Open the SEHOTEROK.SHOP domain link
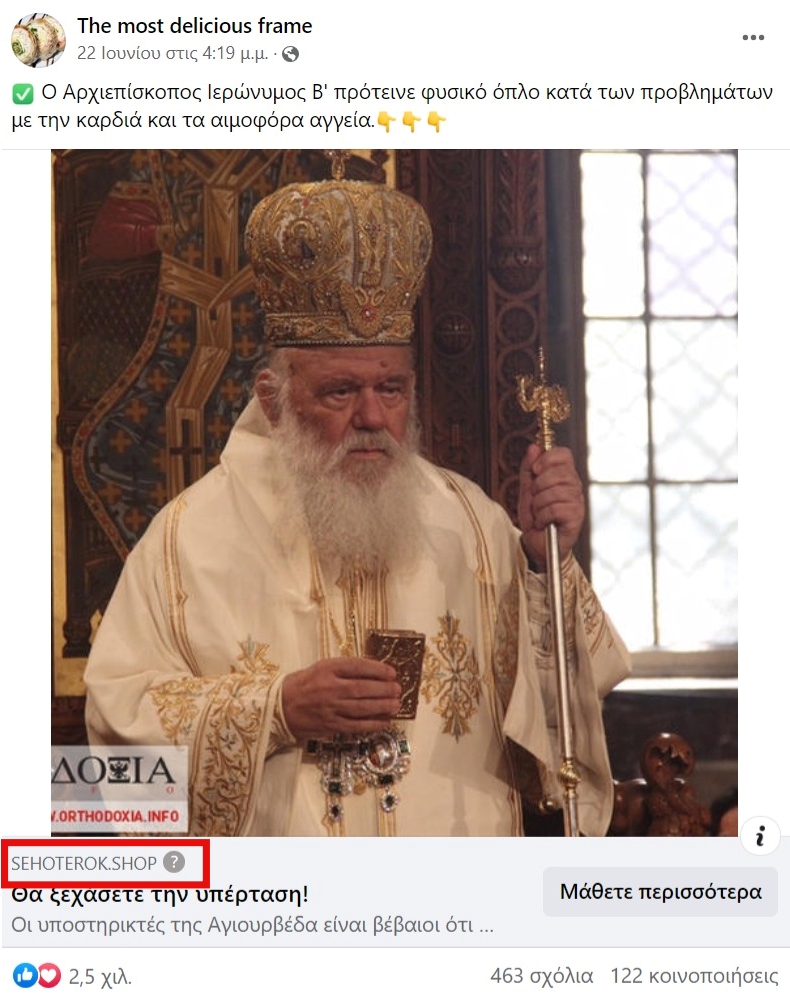 click(x=84, y=863)
